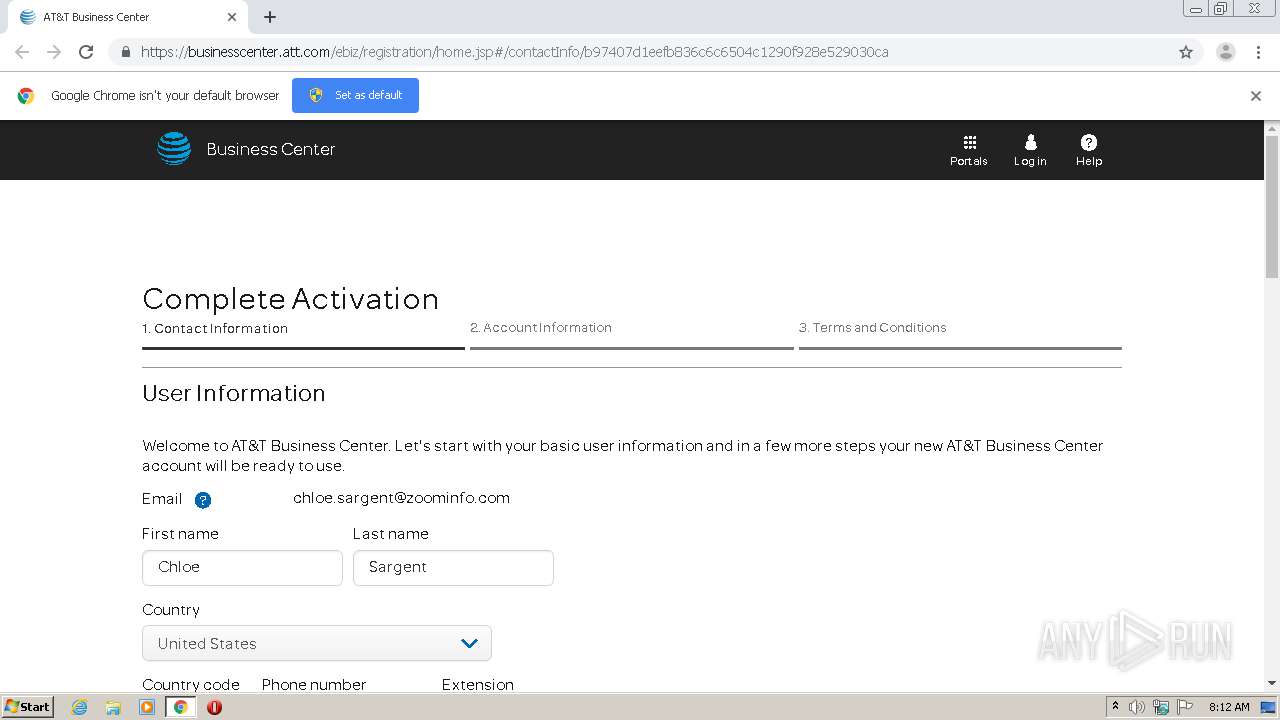Click the Country code label
This screenshot has height=720, width=1280.
pyautogui.click(x=191, y=685)
